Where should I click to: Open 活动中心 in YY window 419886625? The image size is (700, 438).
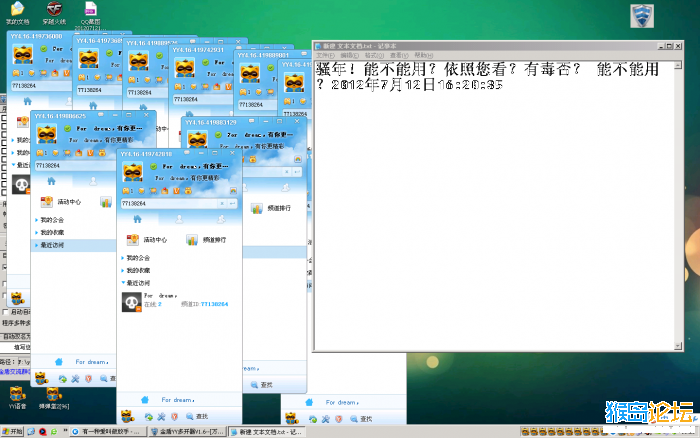coord(61,202)
